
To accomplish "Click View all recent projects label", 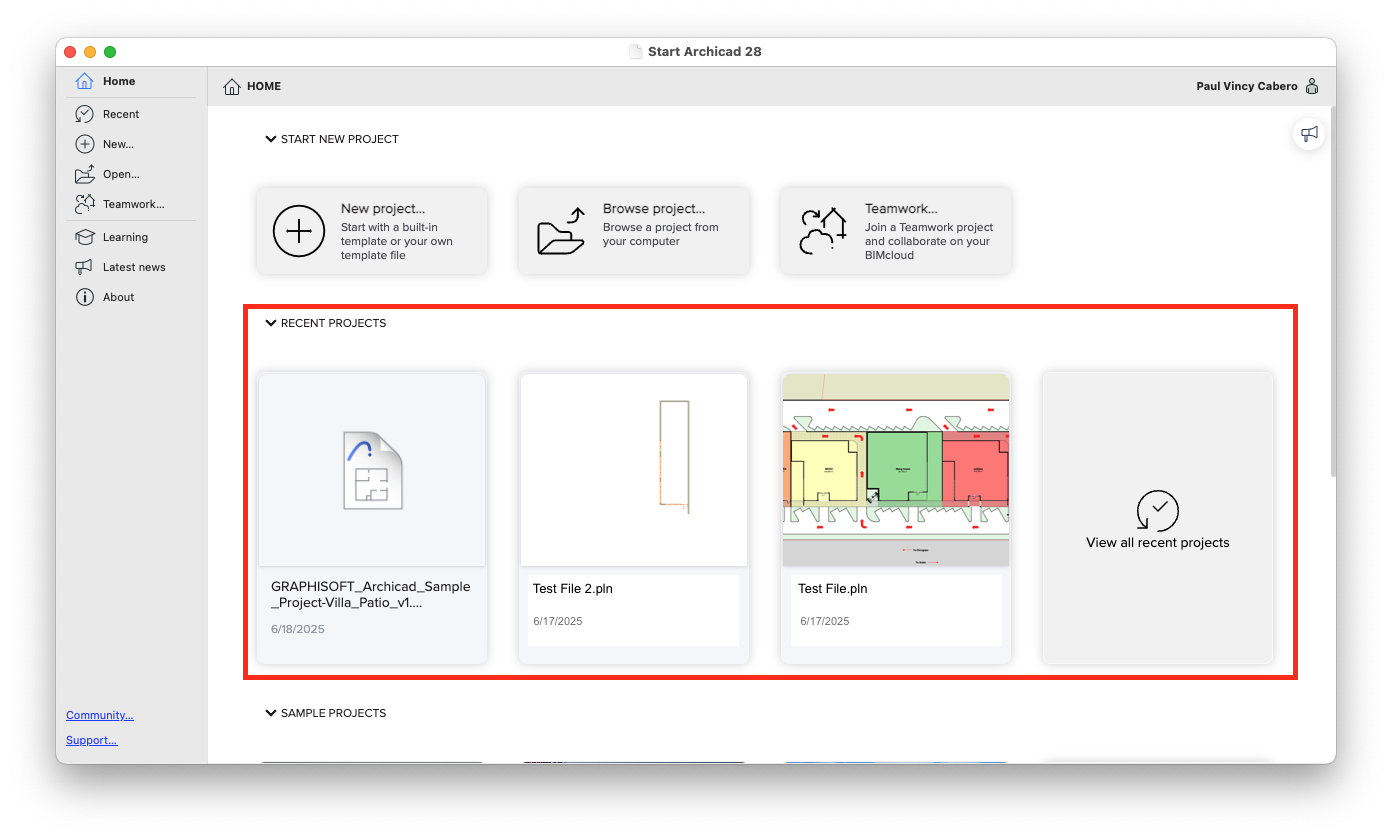I will click(1158, 543).
